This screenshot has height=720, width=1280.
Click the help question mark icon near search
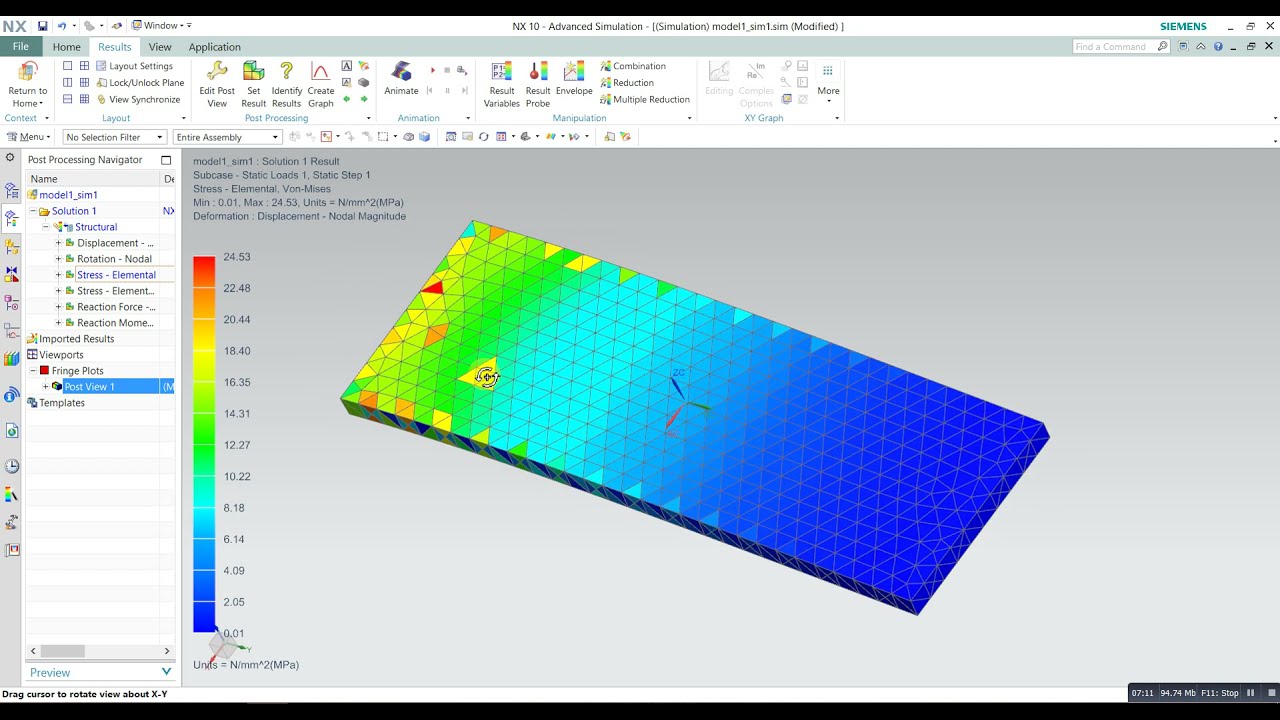[x=1218, y=46]
